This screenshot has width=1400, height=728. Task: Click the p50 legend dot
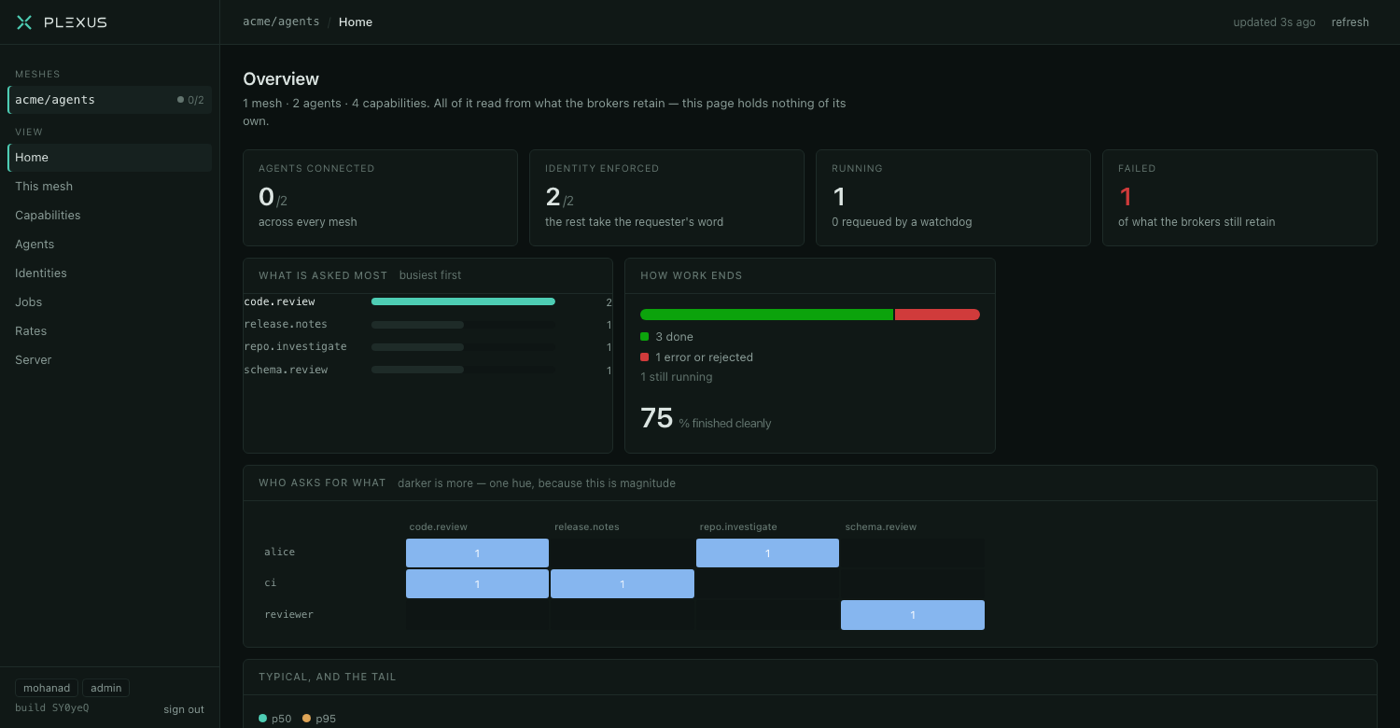point(263,718)
